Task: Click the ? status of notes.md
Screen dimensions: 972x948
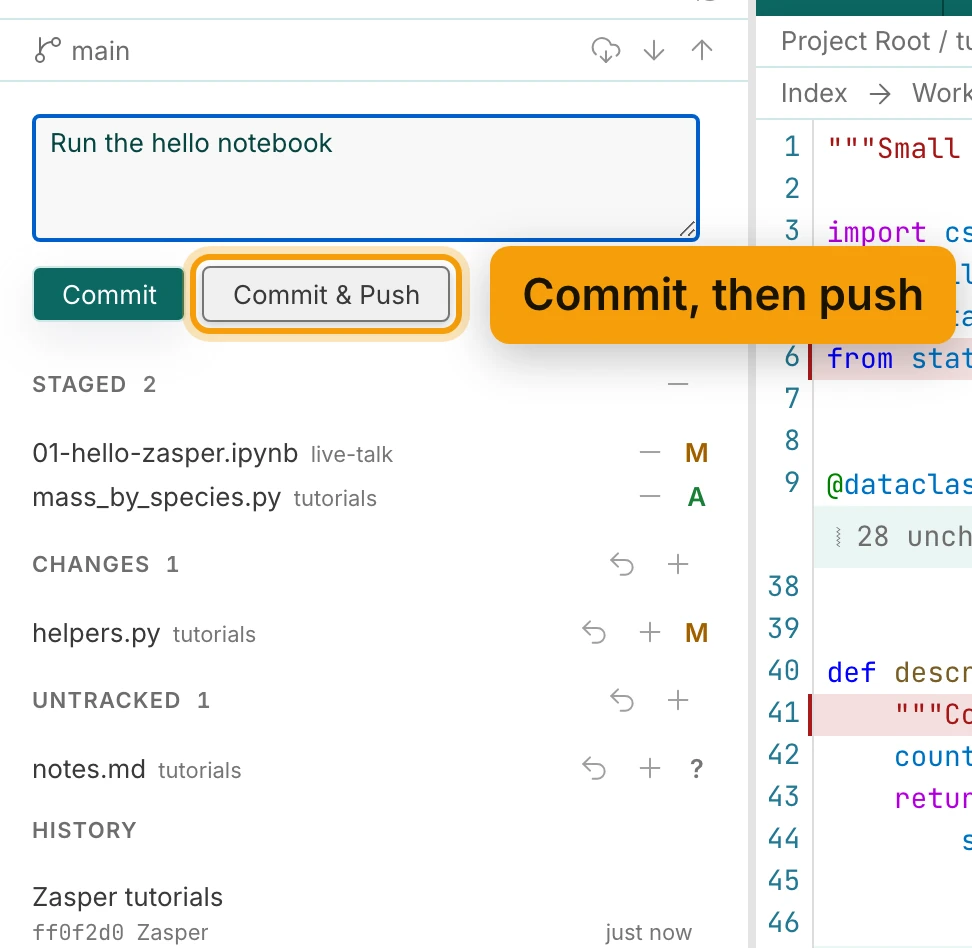Action: [x=696, y=769]
